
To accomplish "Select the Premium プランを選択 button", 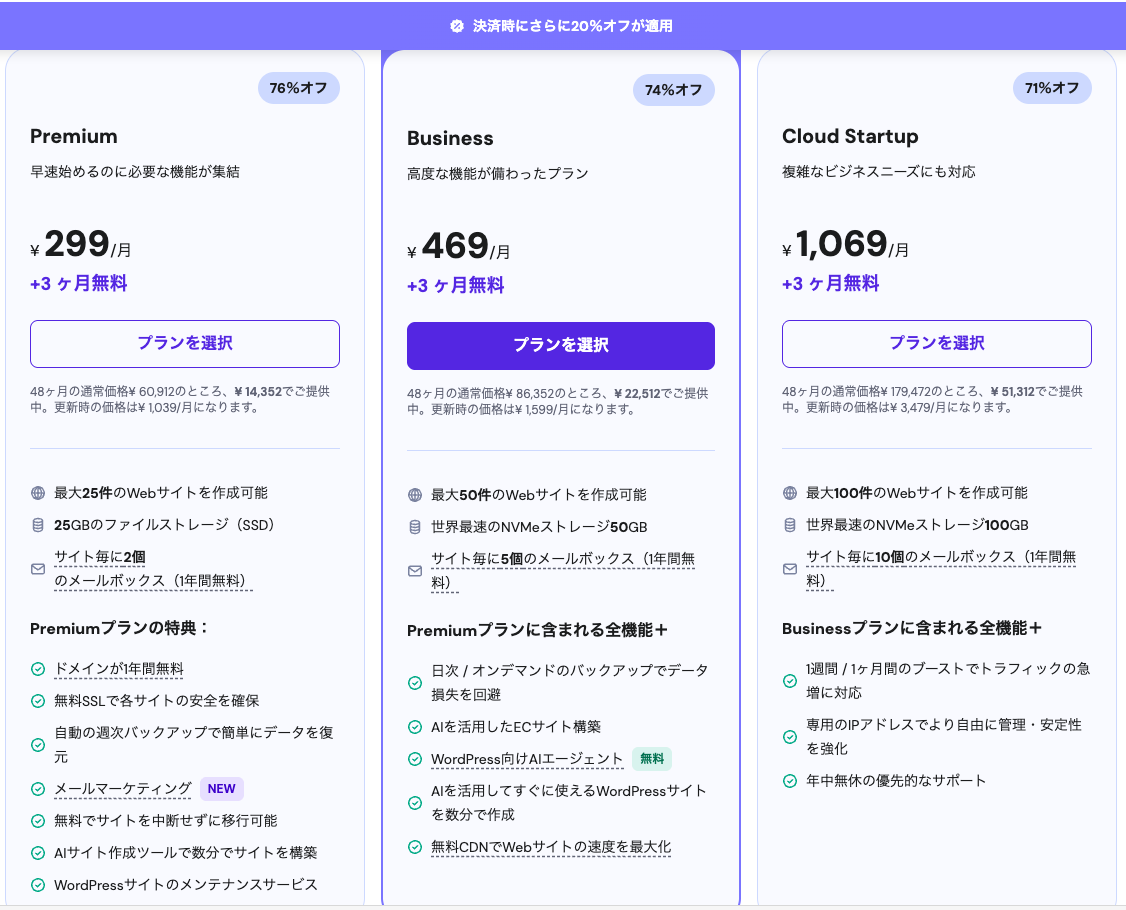I will pos(185,343).
